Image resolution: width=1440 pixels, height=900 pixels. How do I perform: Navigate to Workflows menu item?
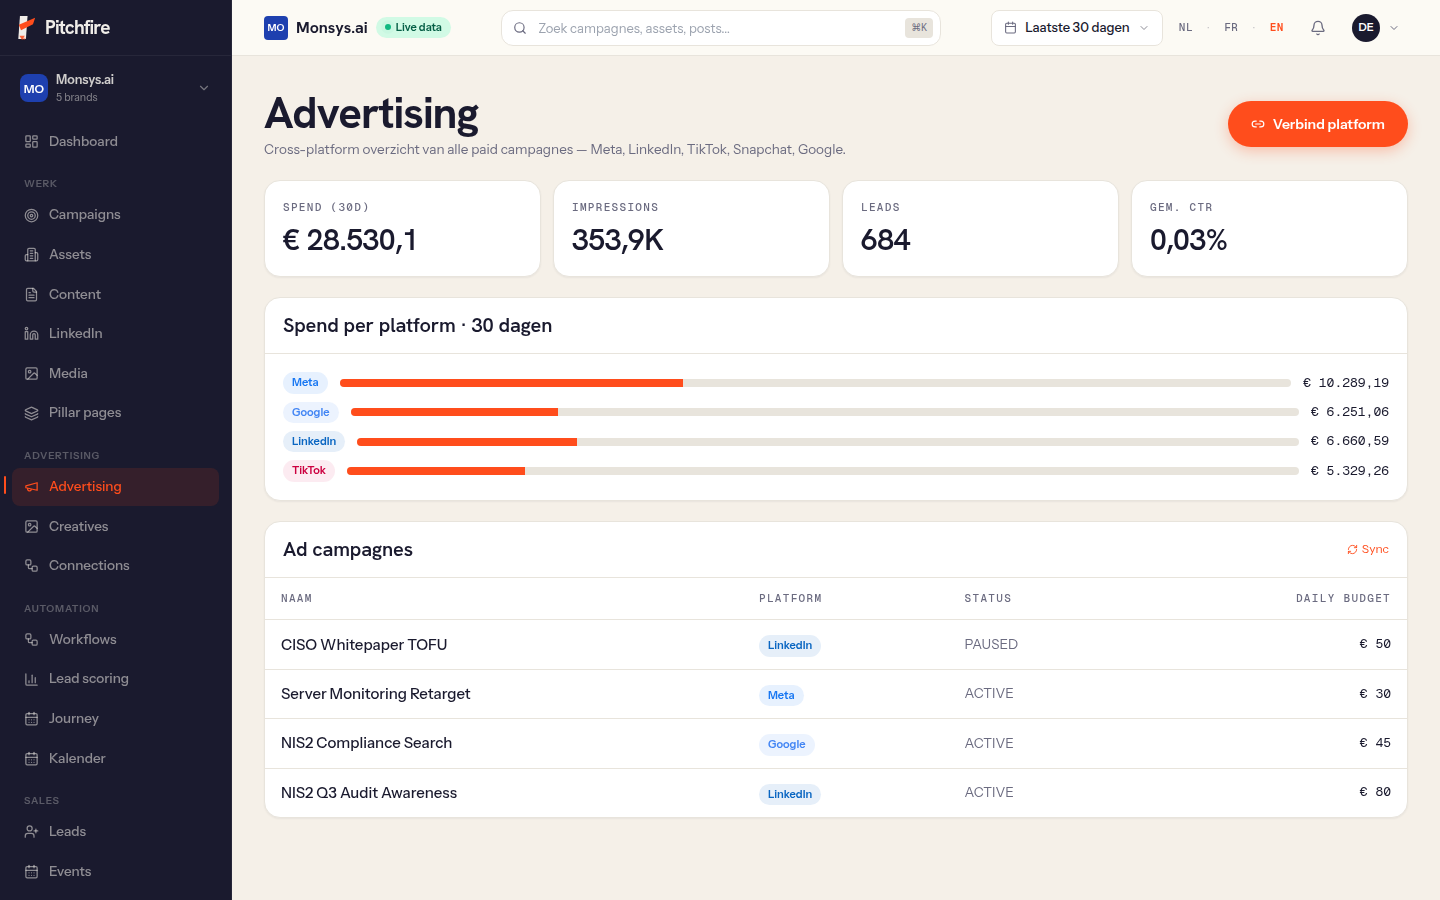click(x=115, y=640)
